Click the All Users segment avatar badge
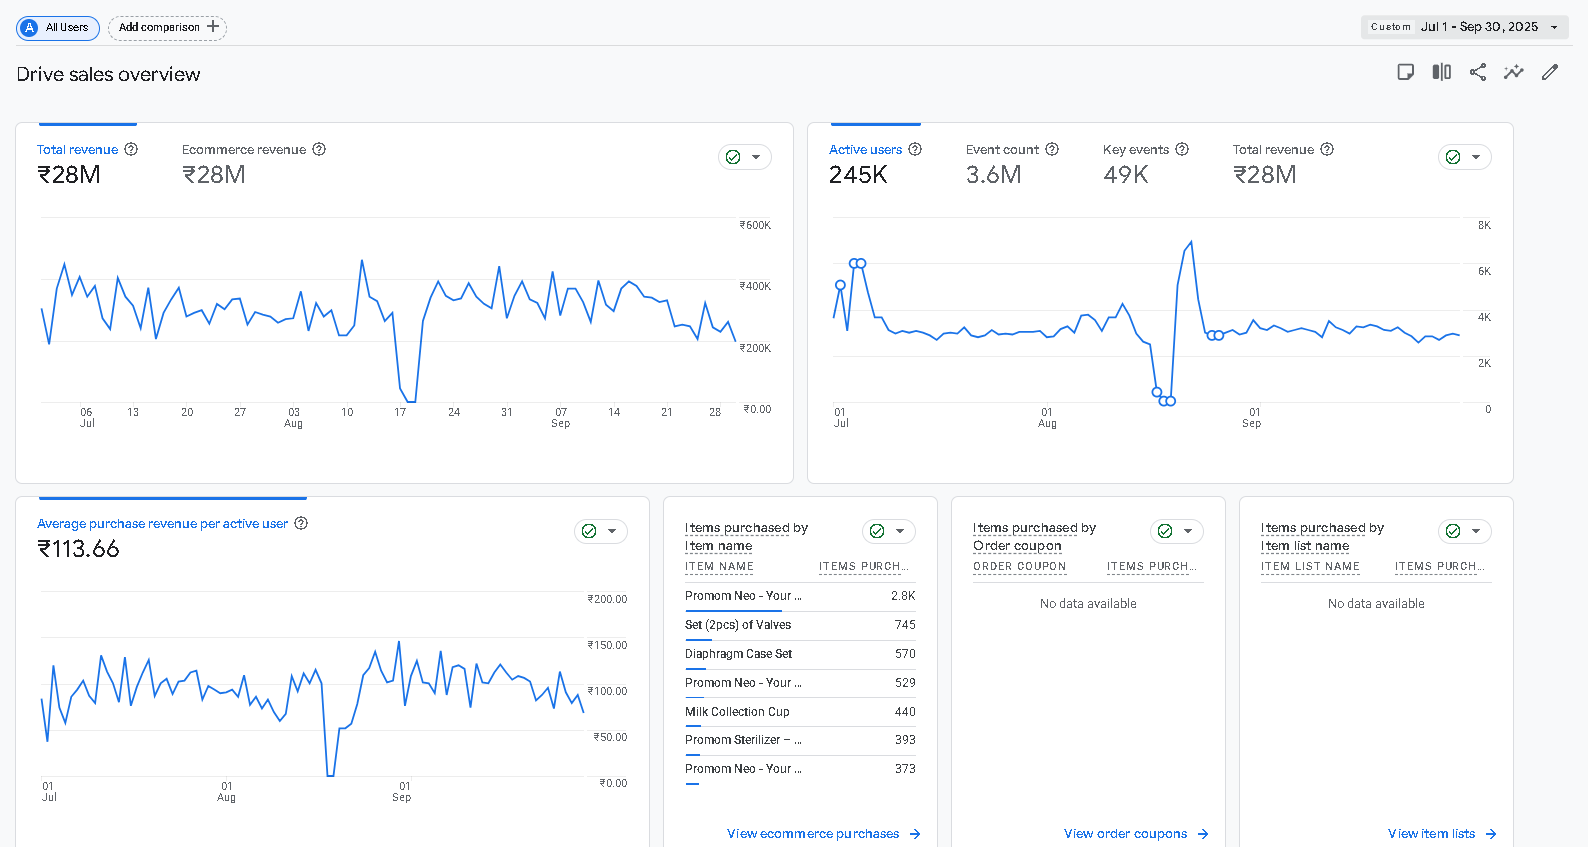 click(30, 28)
